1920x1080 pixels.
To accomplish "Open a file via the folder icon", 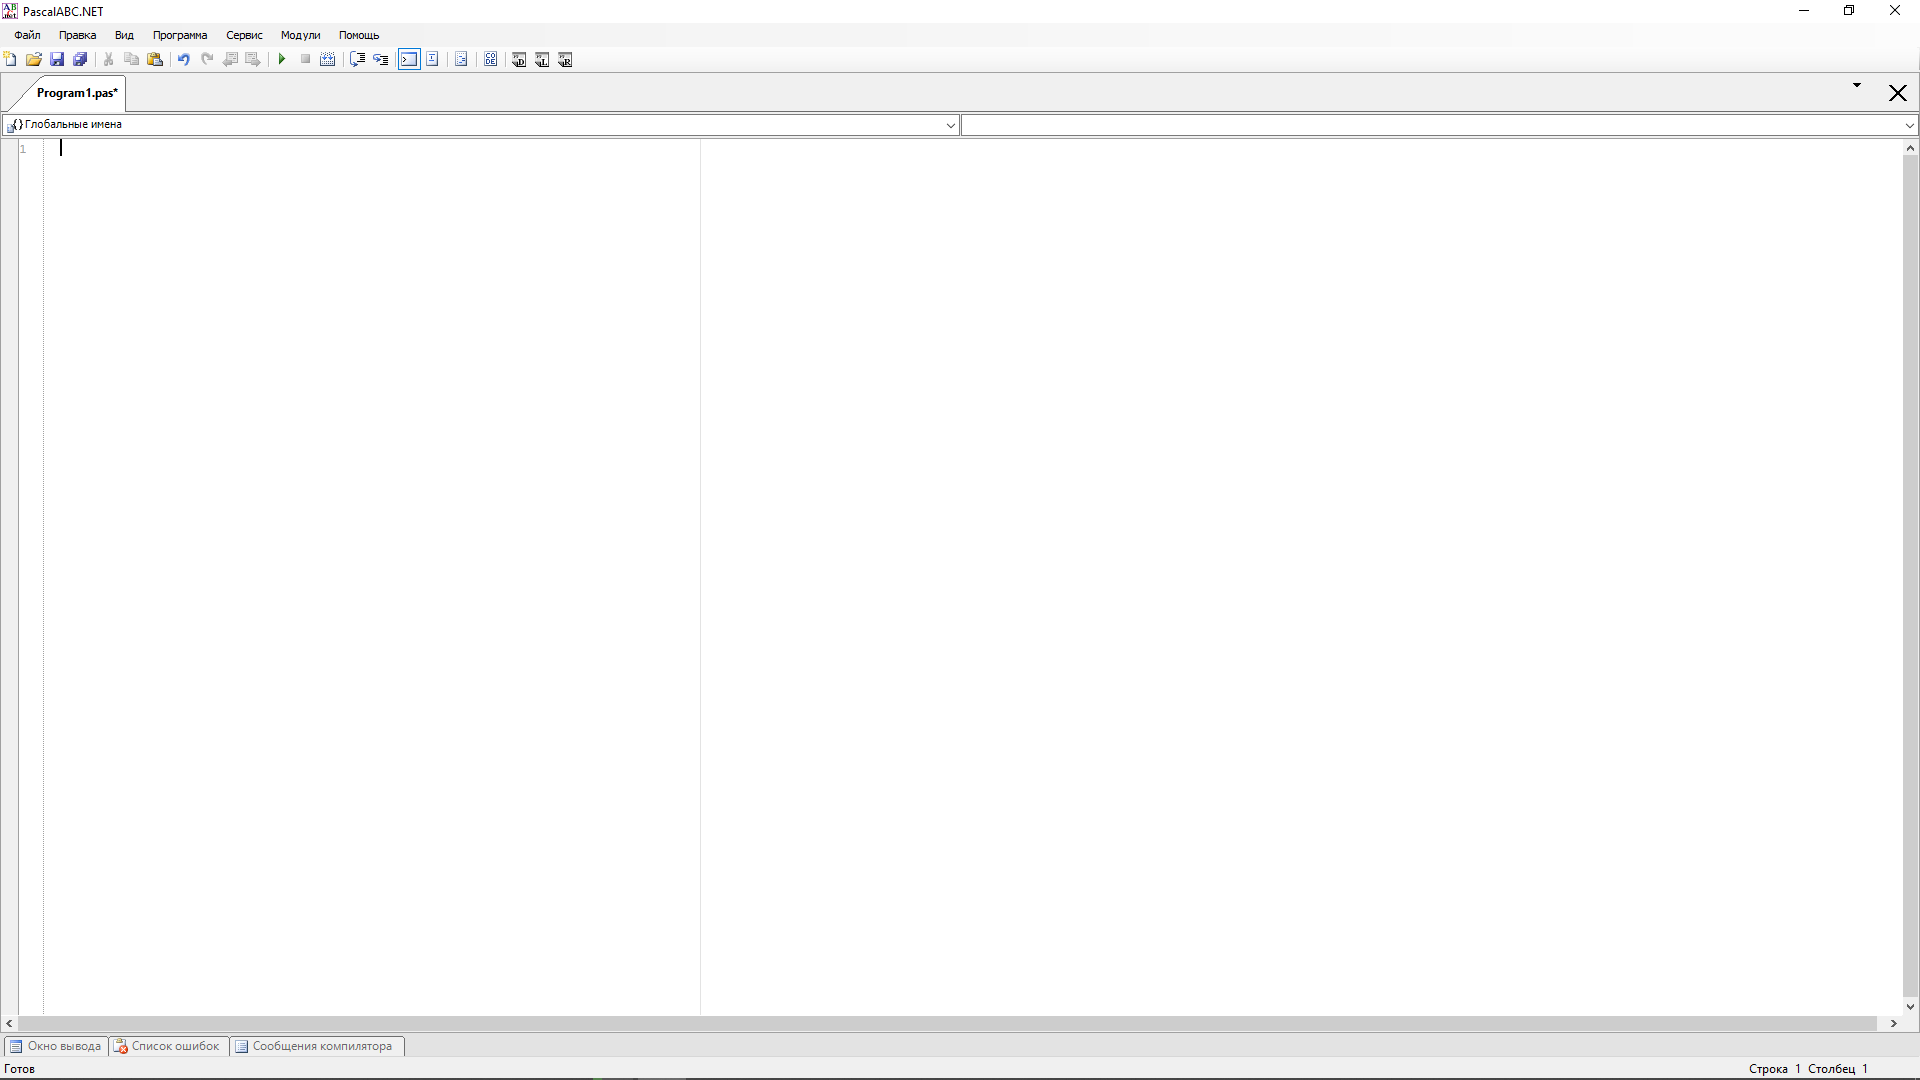I will (x=34, y=60).
